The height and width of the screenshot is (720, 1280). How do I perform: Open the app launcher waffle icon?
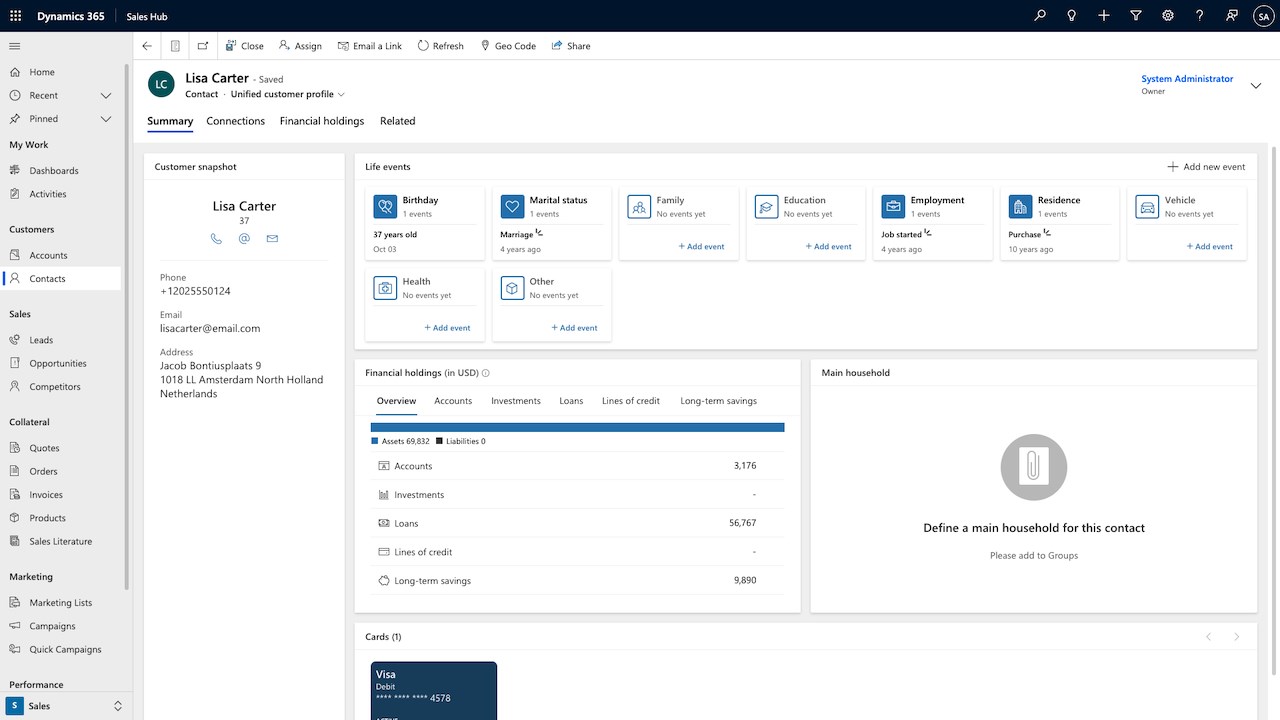15,16
